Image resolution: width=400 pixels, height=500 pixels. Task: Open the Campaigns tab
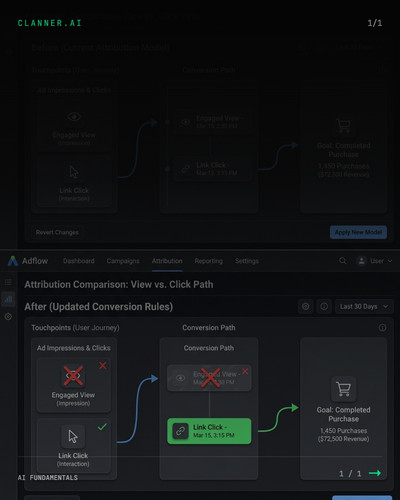123,261
